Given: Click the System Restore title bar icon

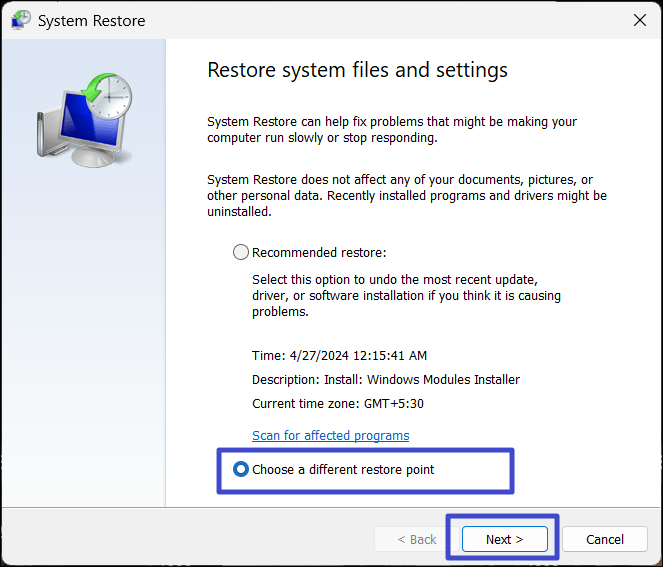Looking at the screenshot, I should tap(21, 20).
